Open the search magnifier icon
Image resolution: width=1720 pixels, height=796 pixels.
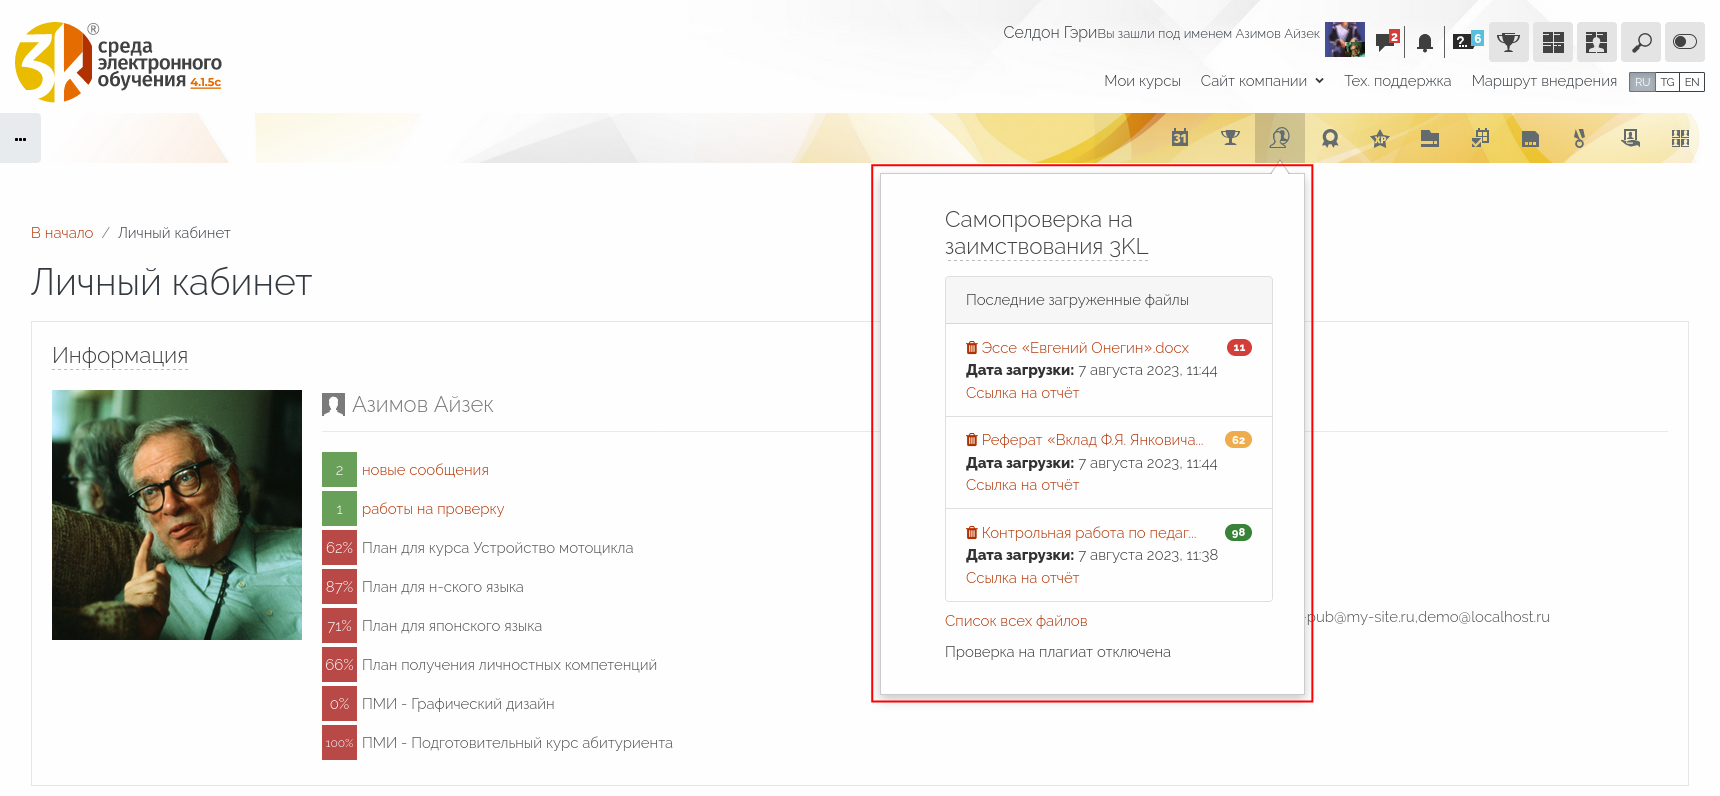point(1641,42)
